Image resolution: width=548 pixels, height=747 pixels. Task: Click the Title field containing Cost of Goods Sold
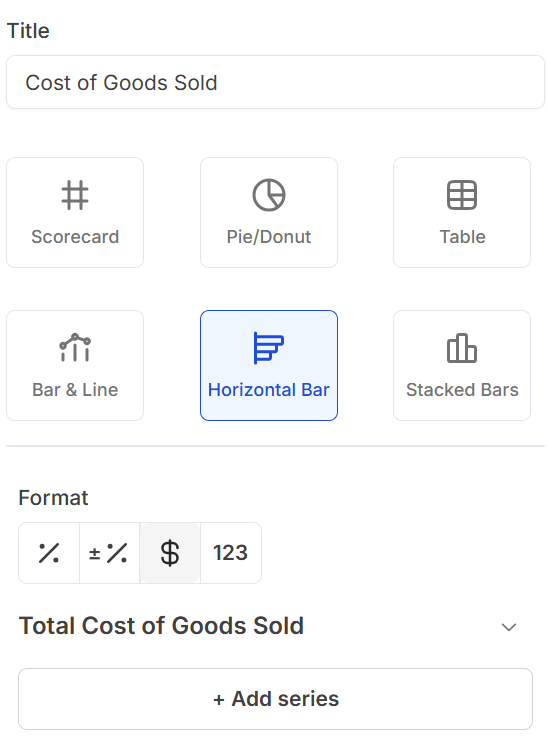pos(275,82)
